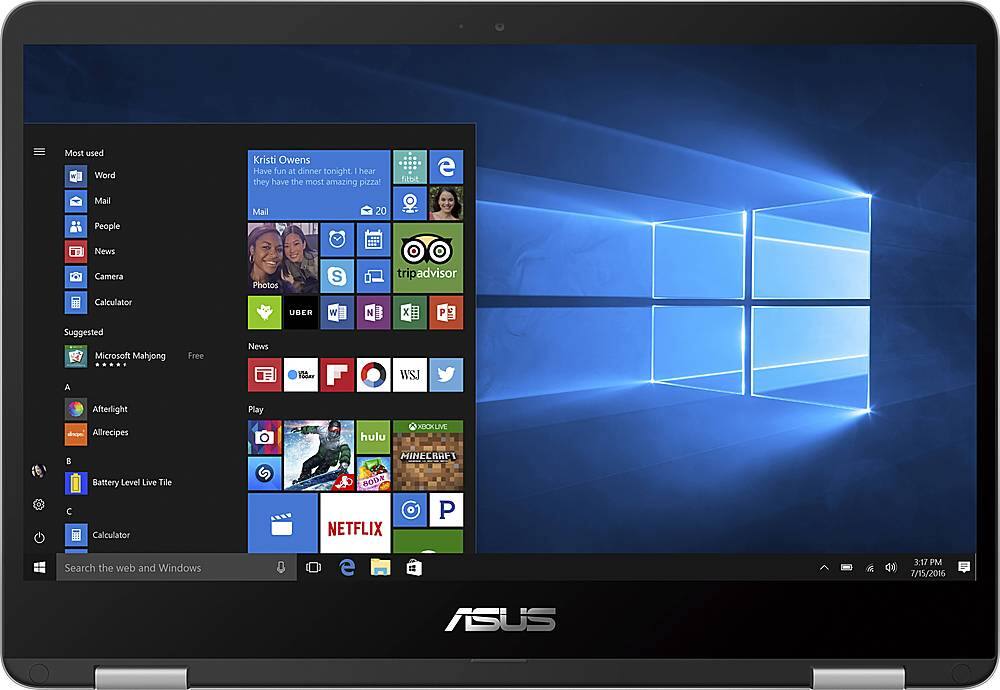Image resolution: width=1000 pixels, height=690 pixels.
Task: Open the Twitter tile in News group
Action: [x=444, y=375]
